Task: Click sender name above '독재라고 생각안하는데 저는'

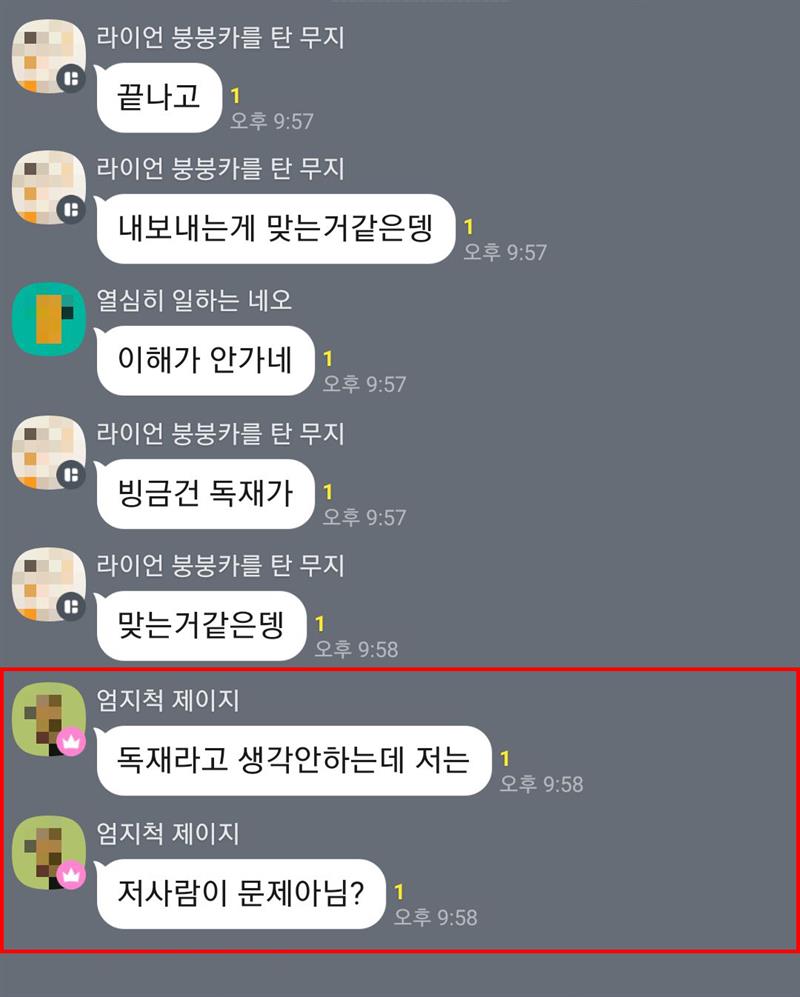Action: pos(168,700)
